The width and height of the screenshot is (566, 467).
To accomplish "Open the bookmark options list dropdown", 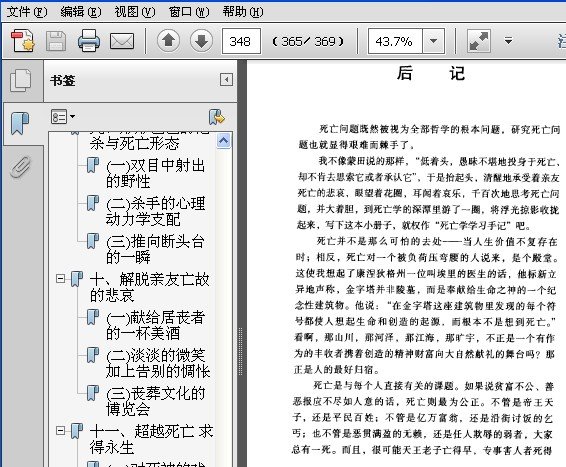I will click(63, 117).
